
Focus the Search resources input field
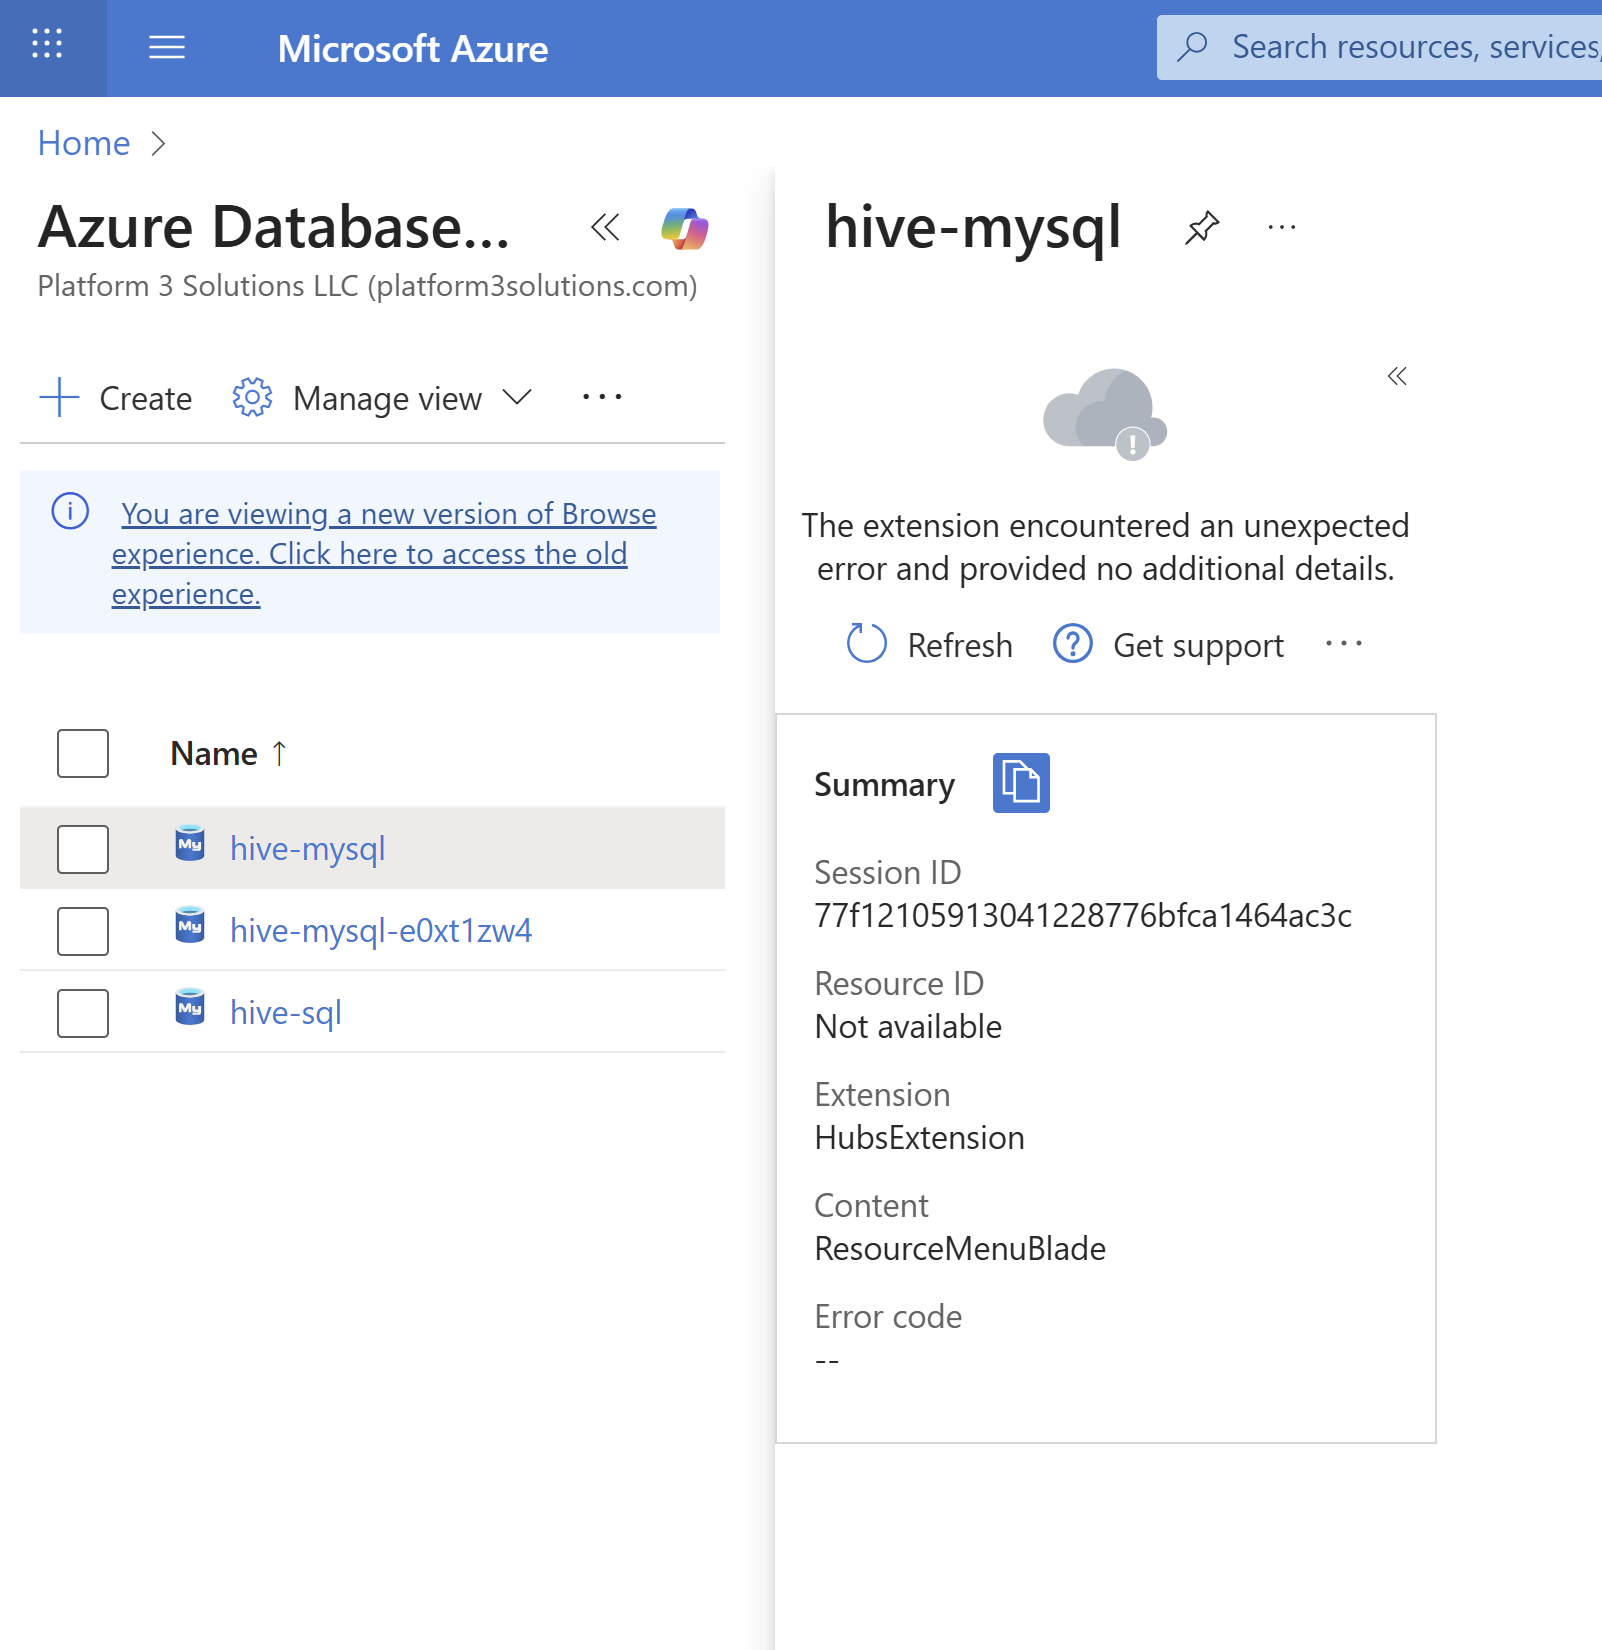[x=1380, y=47]
